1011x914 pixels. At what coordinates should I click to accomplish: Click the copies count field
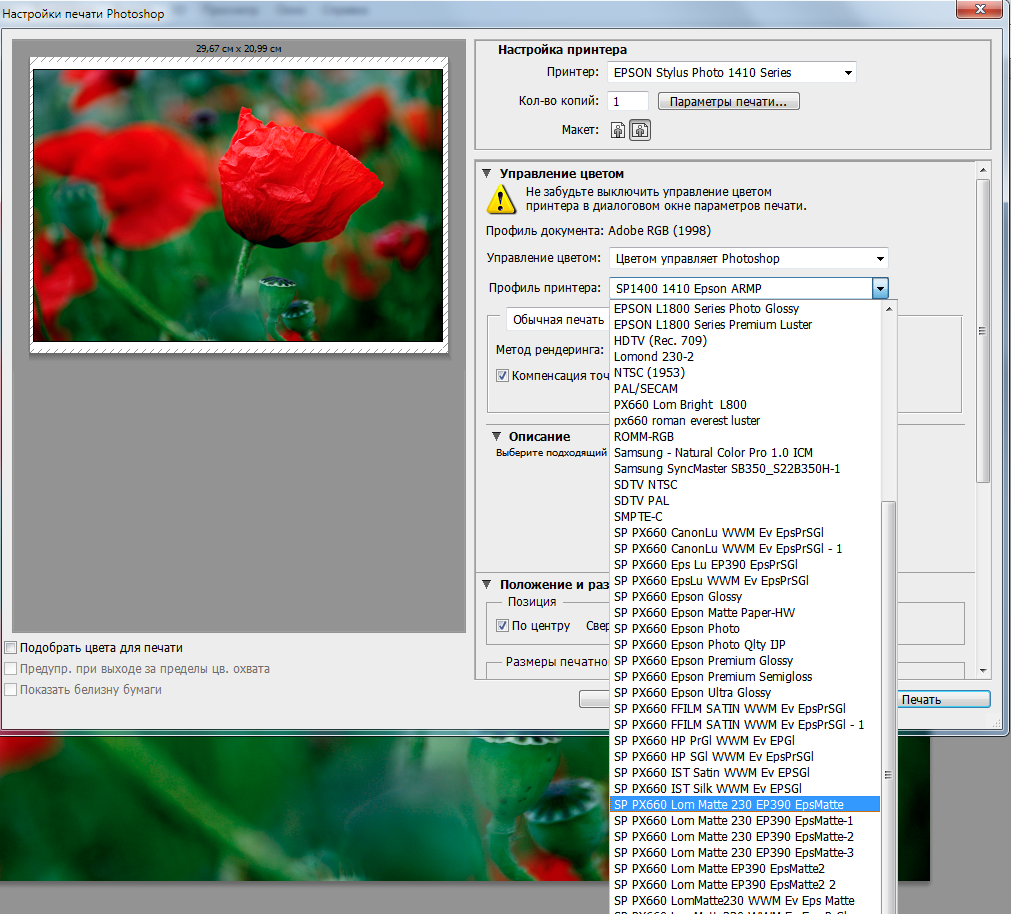click(x=627, y=101)
